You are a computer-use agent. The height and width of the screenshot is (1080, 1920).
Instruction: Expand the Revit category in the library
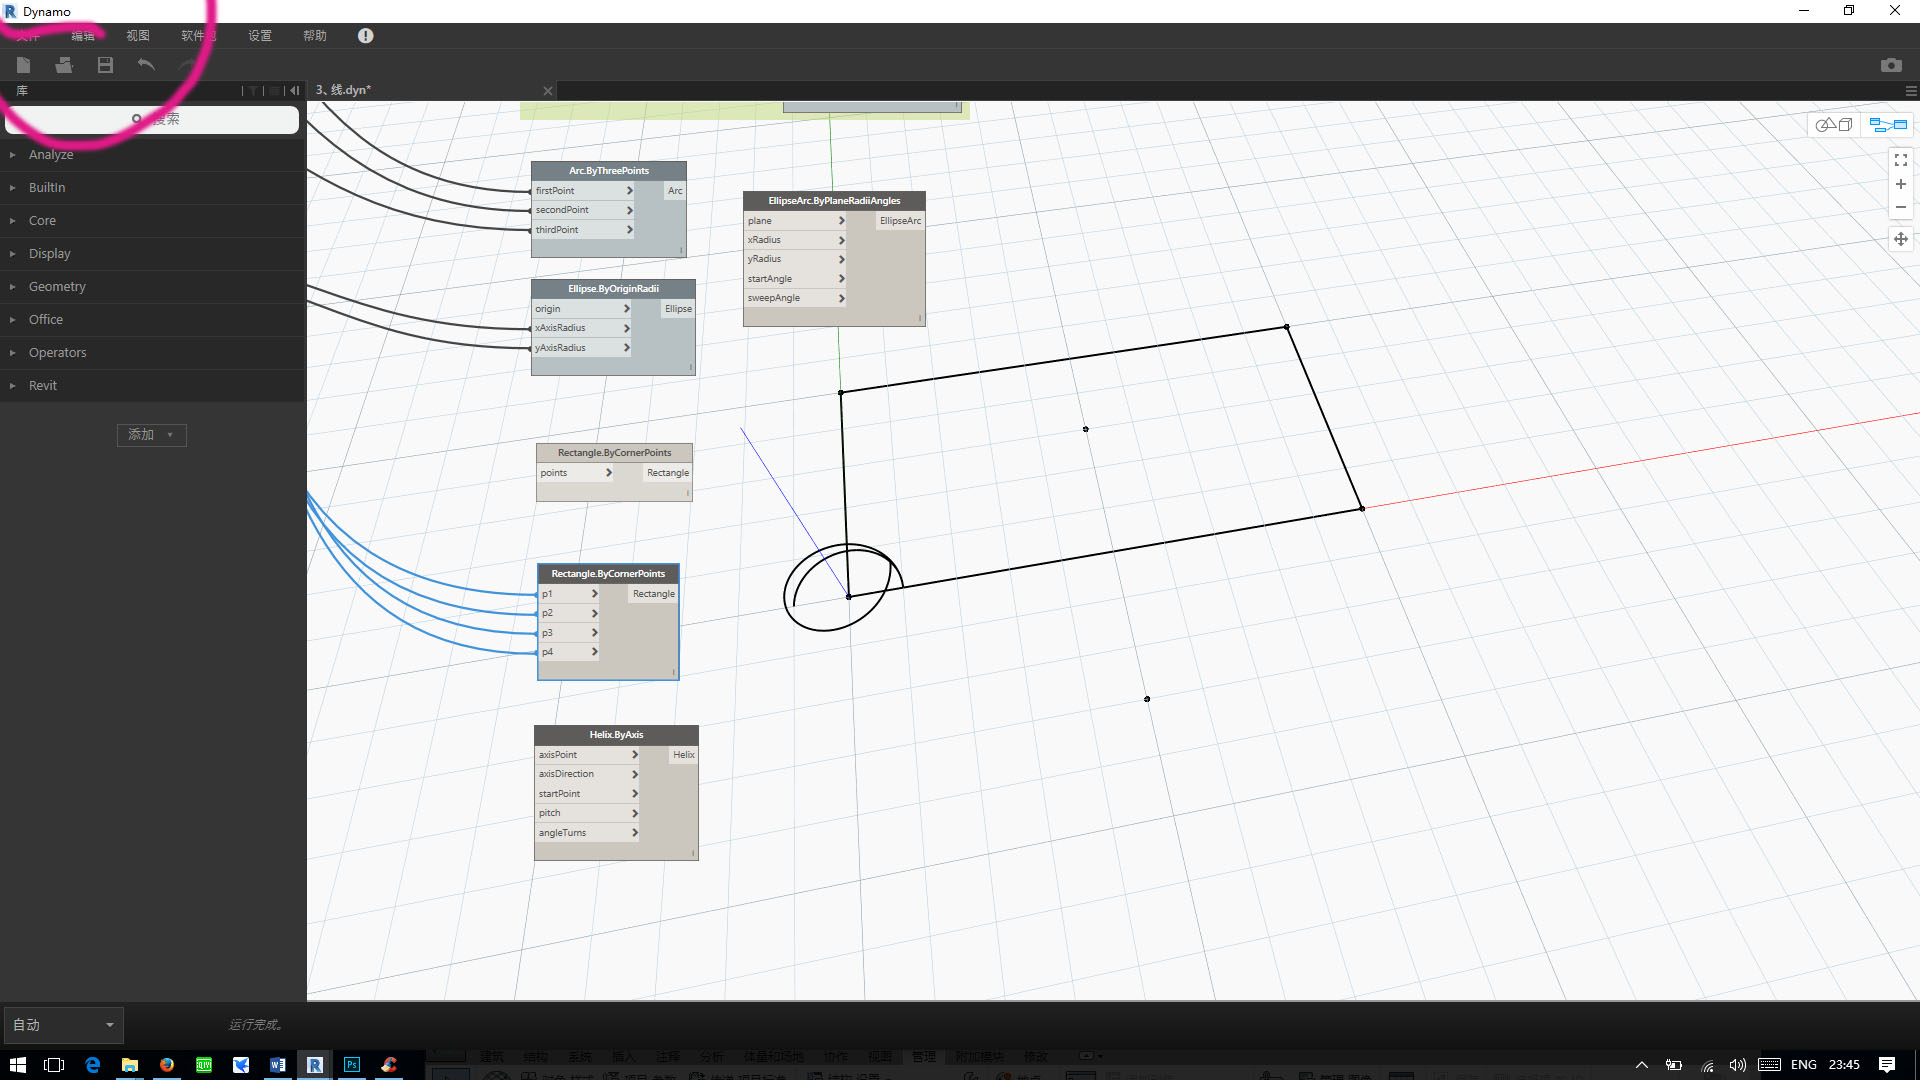(42, 385)
